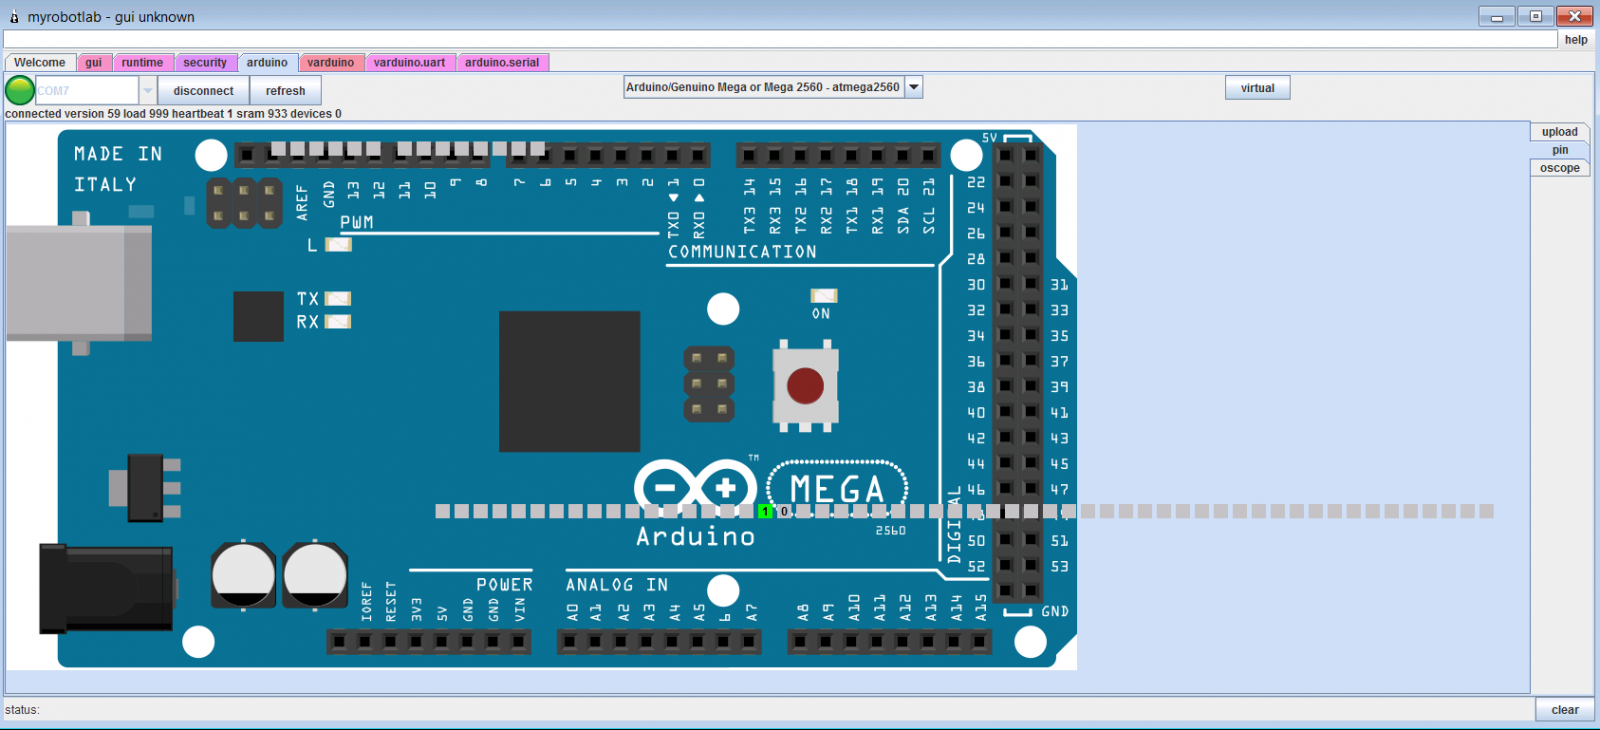Click the "status:" label at the bottom
This screenshot has width=1600, height=730.
22,710
